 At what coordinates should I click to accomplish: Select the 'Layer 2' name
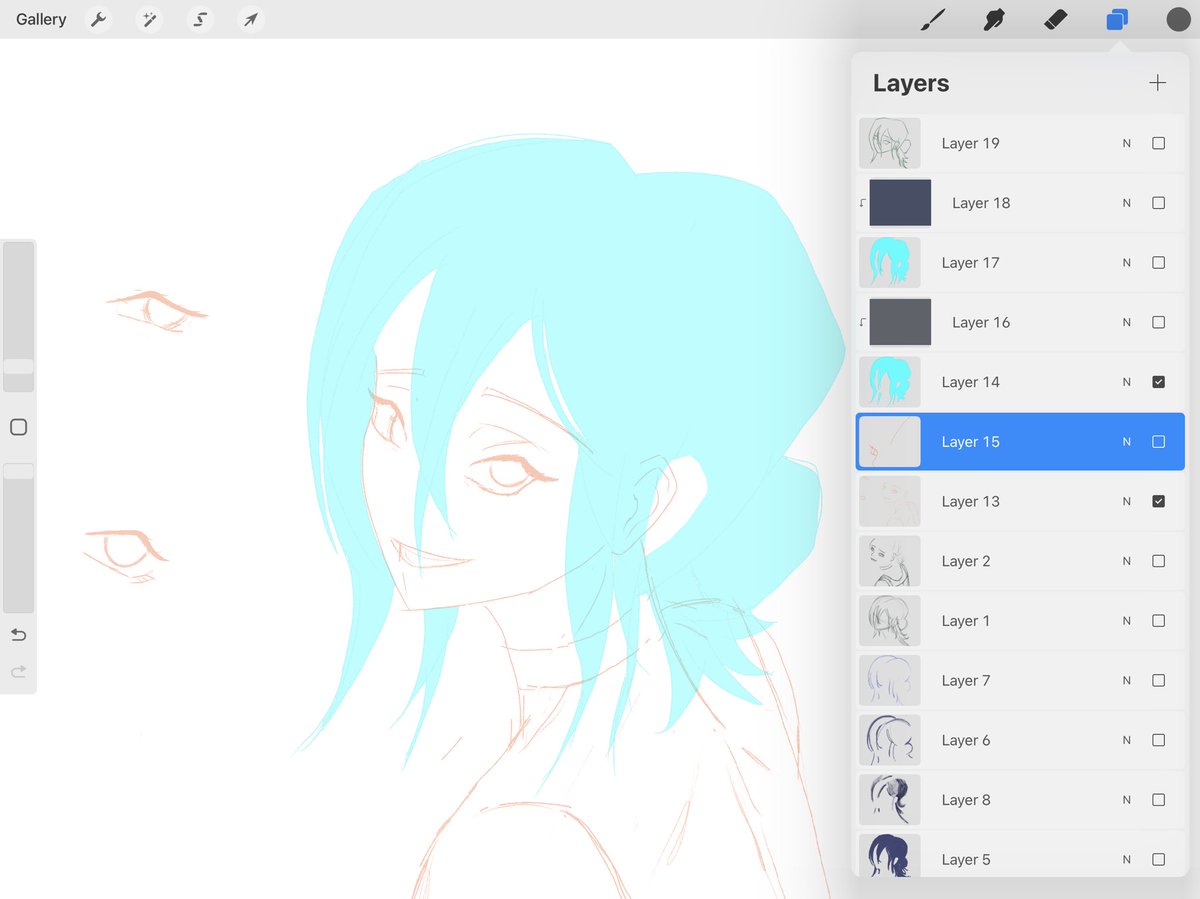pos(966,561)
